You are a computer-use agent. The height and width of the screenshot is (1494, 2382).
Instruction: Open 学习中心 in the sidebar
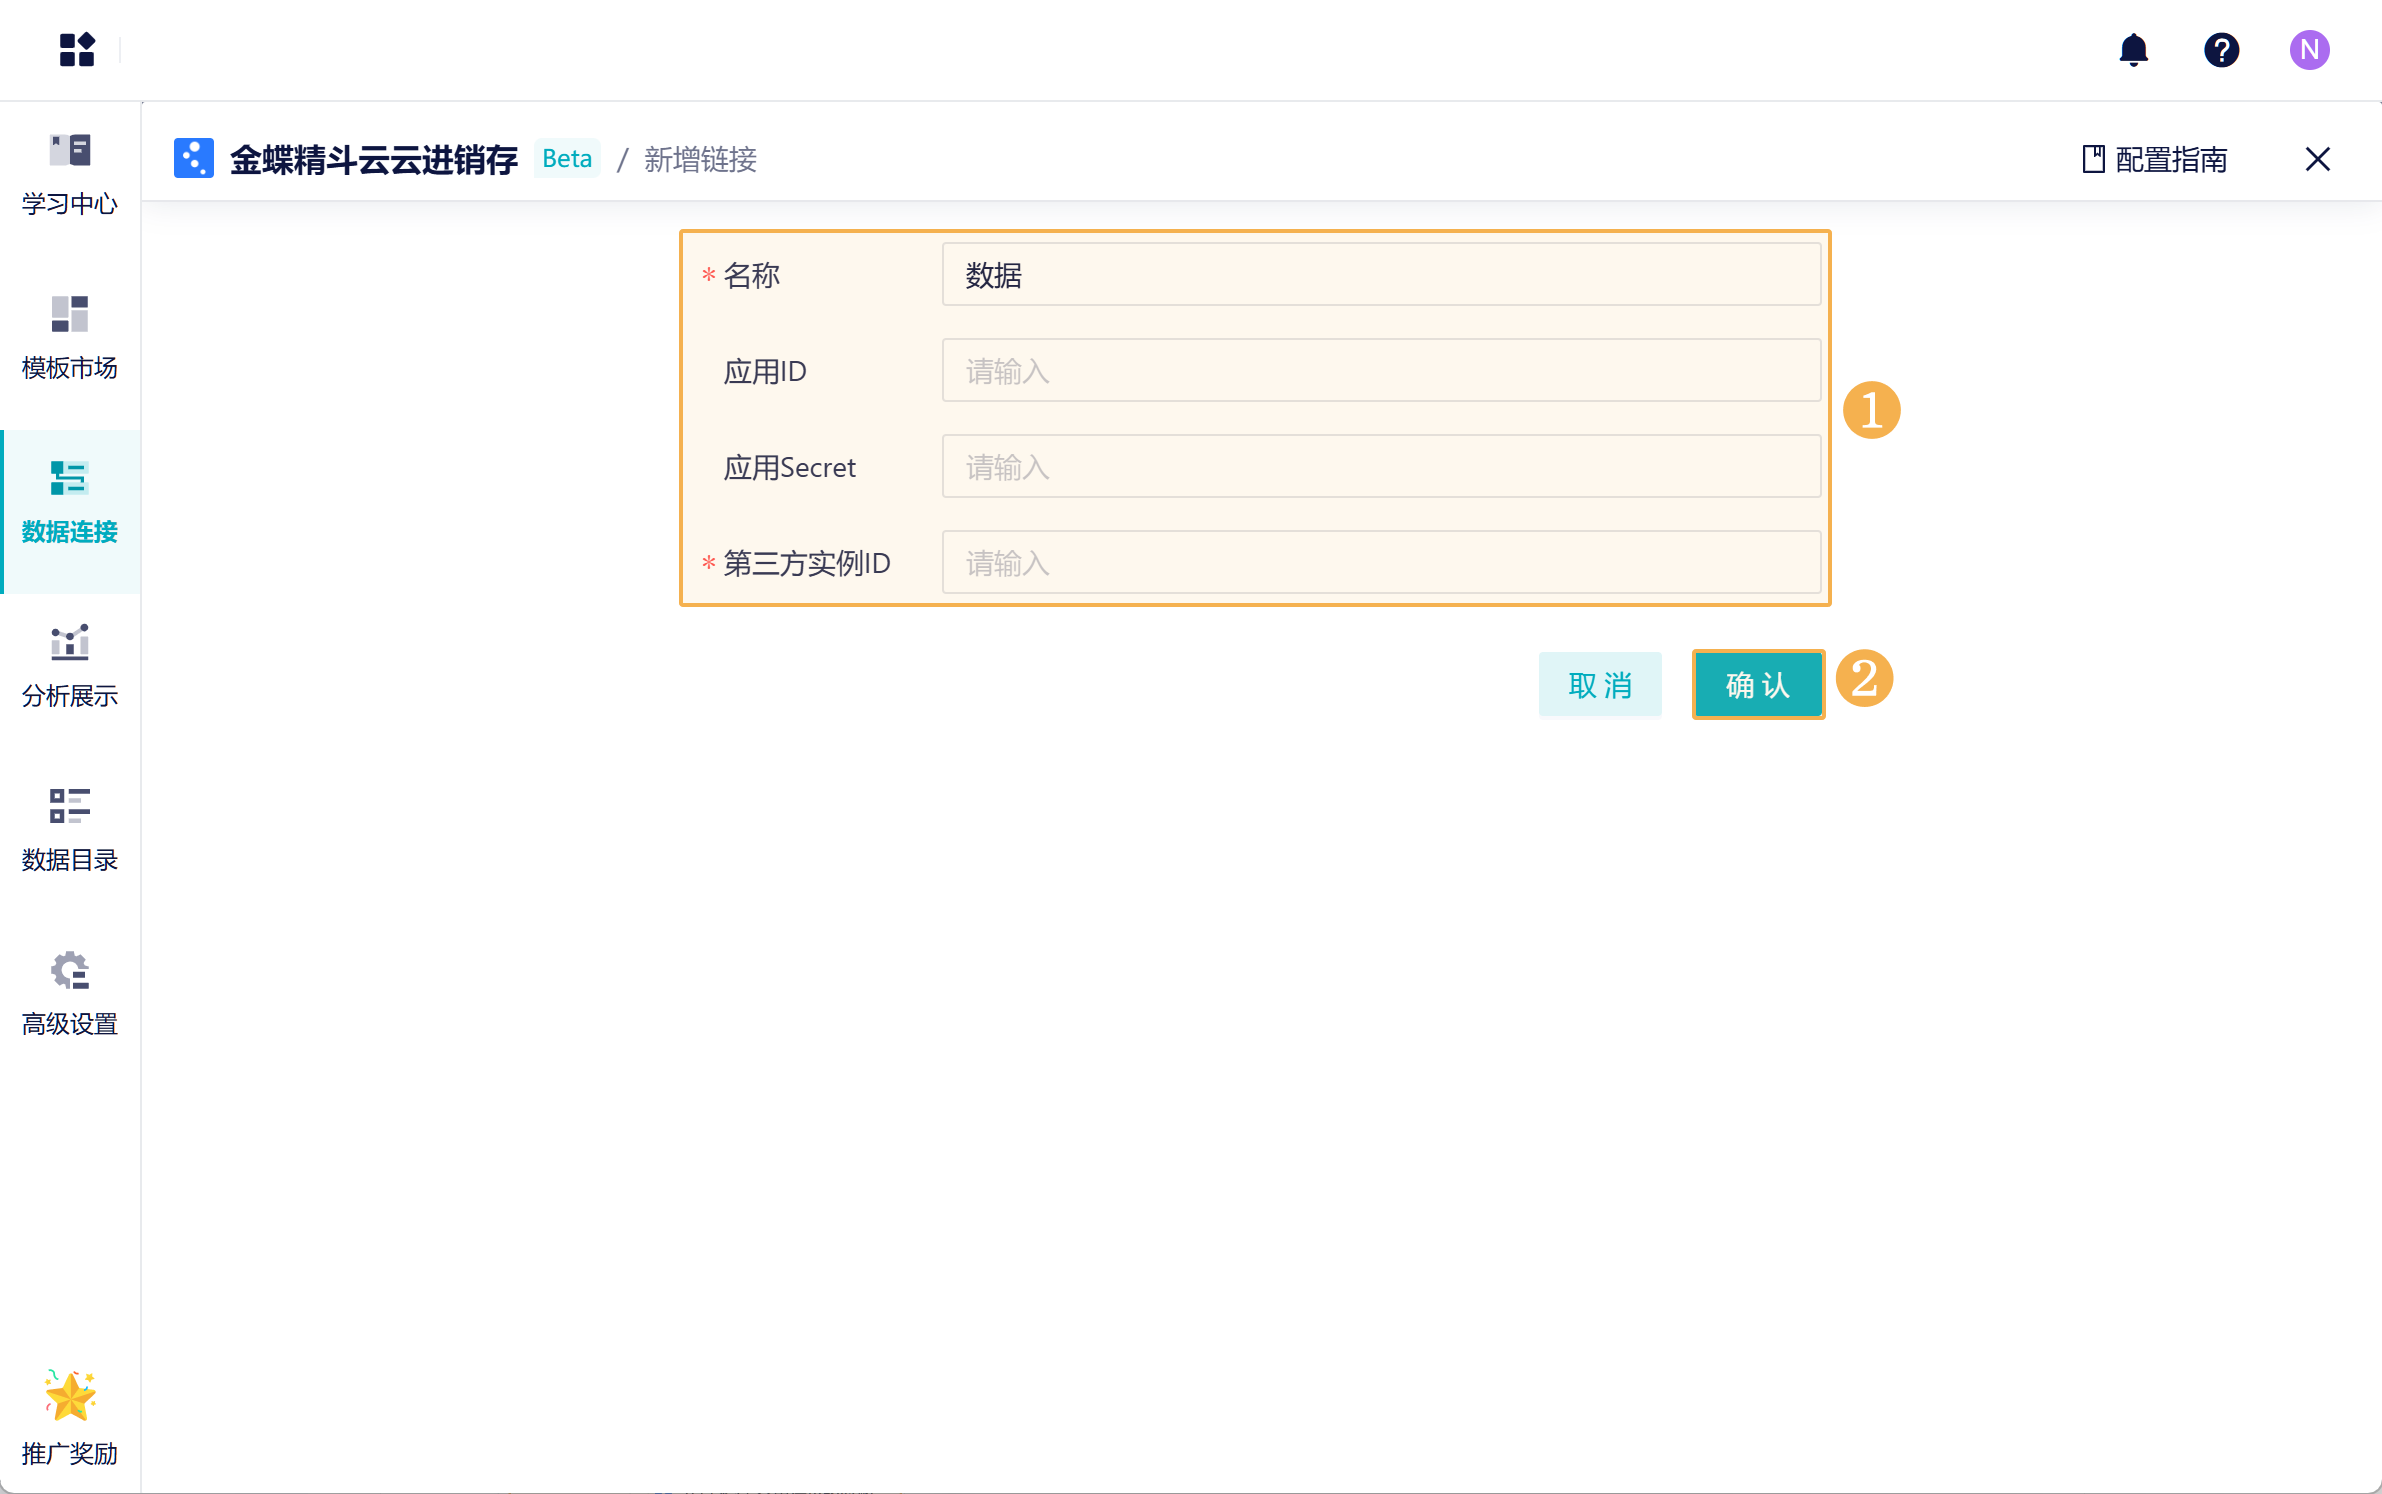click(x=70, y=174)
